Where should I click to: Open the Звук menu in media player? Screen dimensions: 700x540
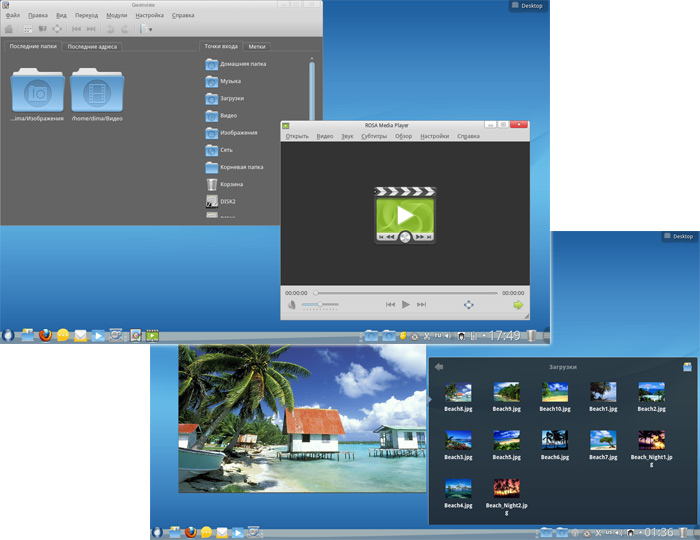[347, 136]
